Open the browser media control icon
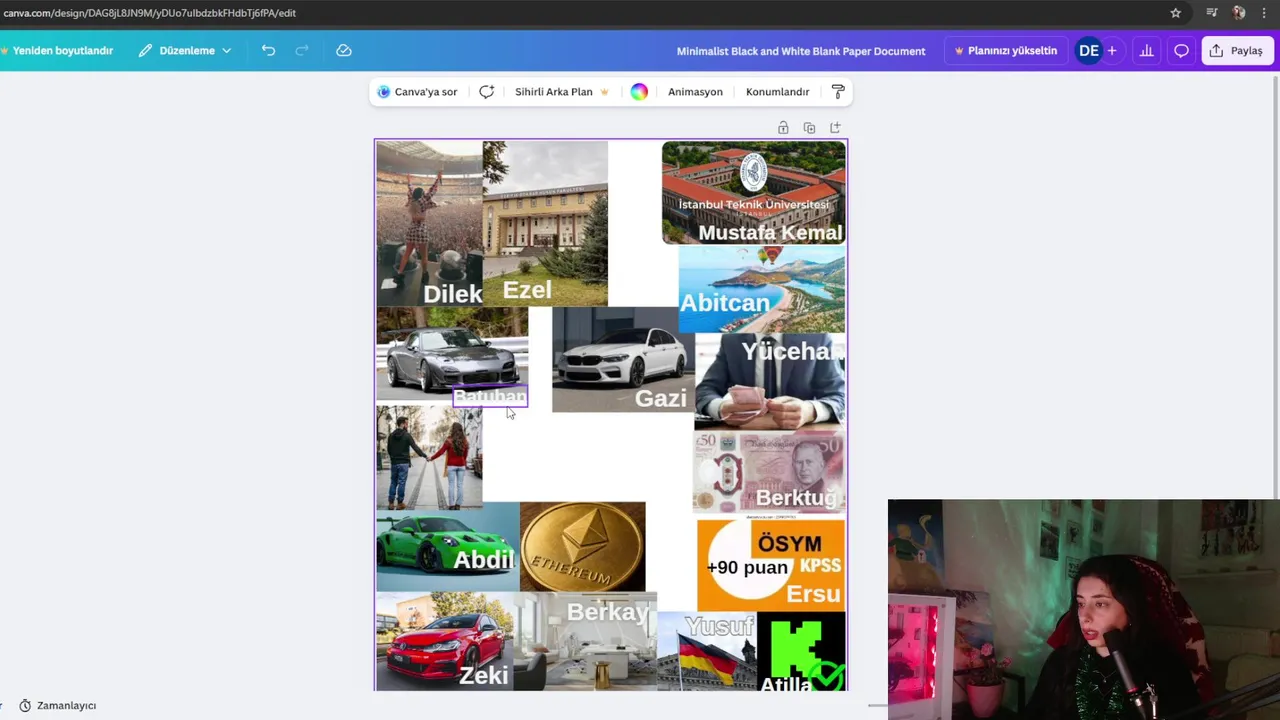1280x720 pixels. 1212,13
